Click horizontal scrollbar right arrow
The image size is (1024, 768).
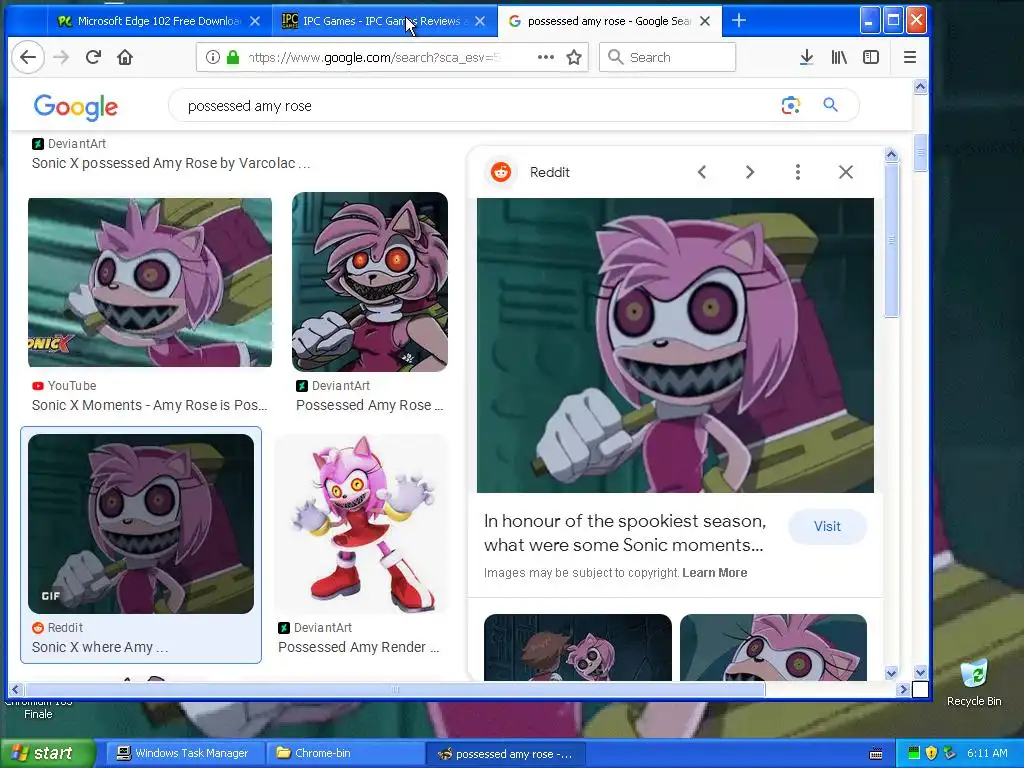tap(904, 689)
